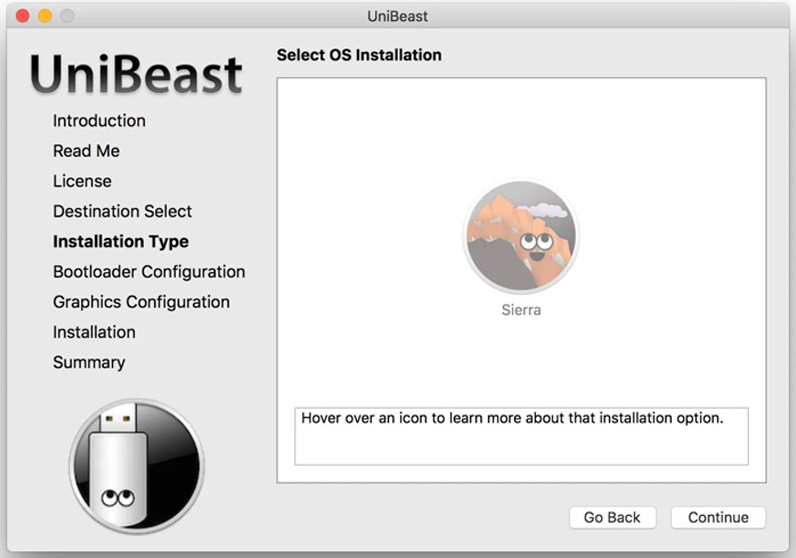Screen dimensions: 796x558
Task: Click the Go Back button
Action: click(x=612, y=517)
